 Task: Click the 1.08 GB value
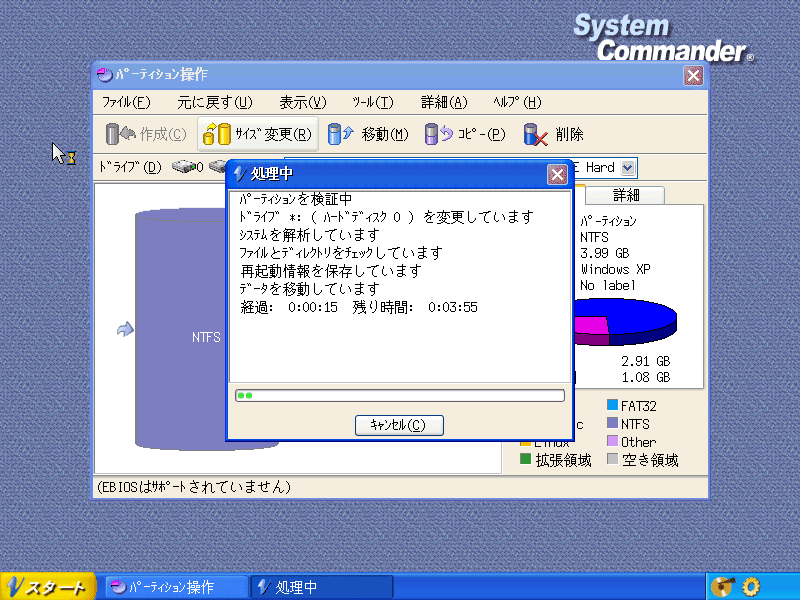click(x=645, y=378)
